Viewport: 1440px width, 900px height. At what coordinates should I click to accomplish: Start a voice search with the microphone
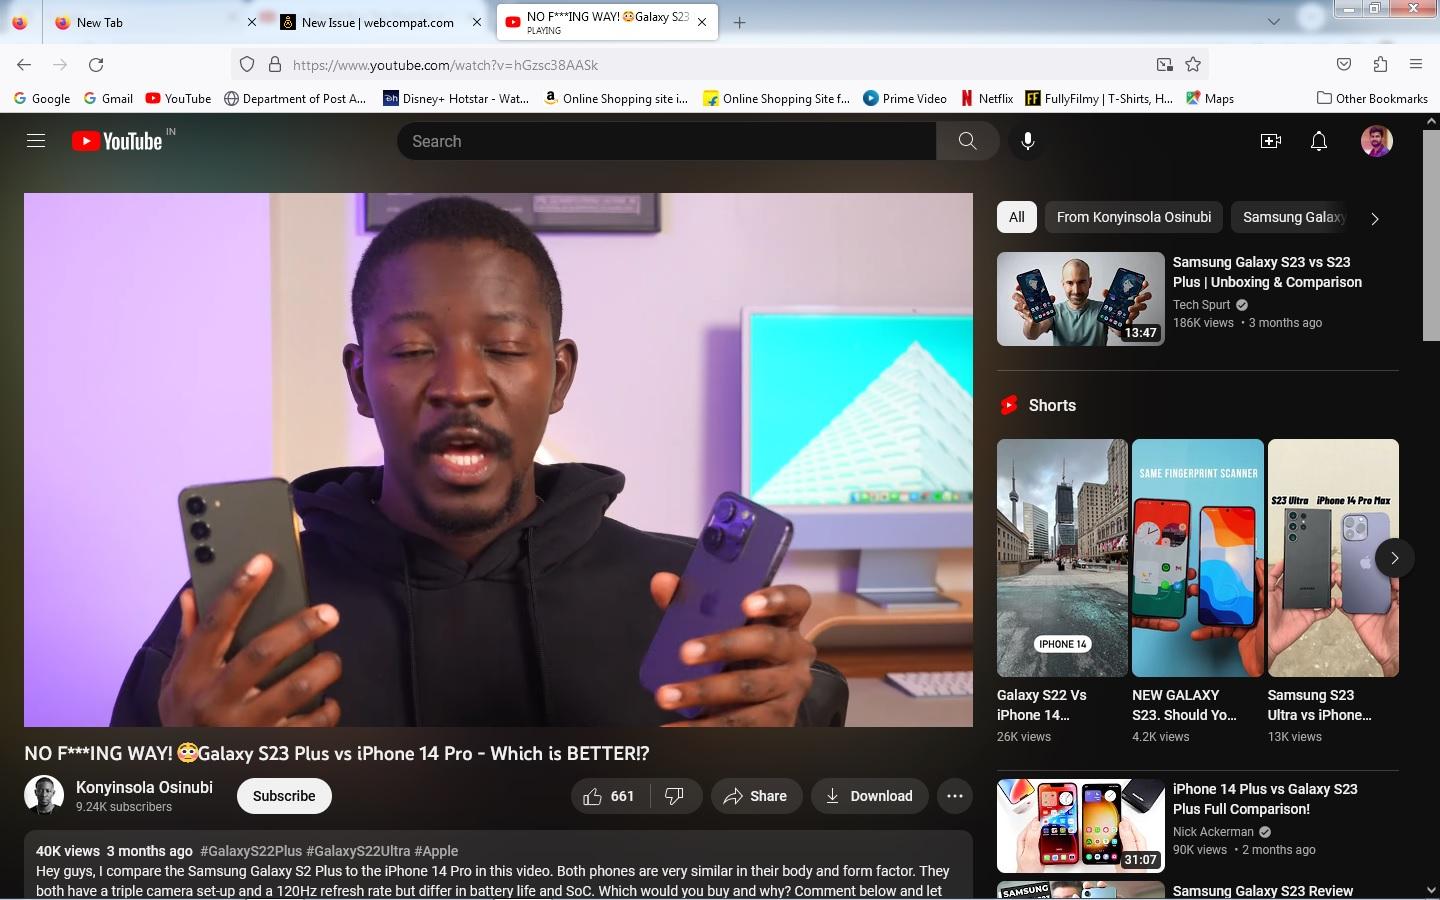1028,141
